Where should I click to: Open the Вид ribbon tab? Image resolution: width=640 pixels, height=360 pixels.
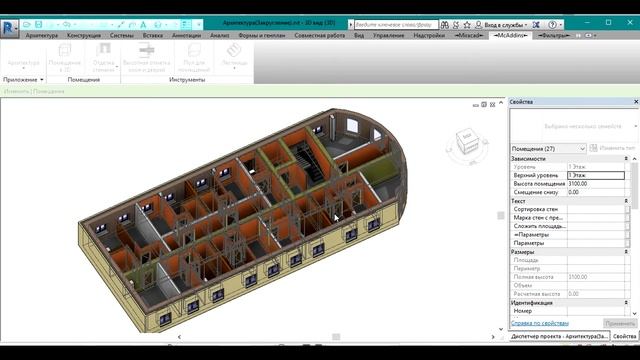tap(359, 36)
